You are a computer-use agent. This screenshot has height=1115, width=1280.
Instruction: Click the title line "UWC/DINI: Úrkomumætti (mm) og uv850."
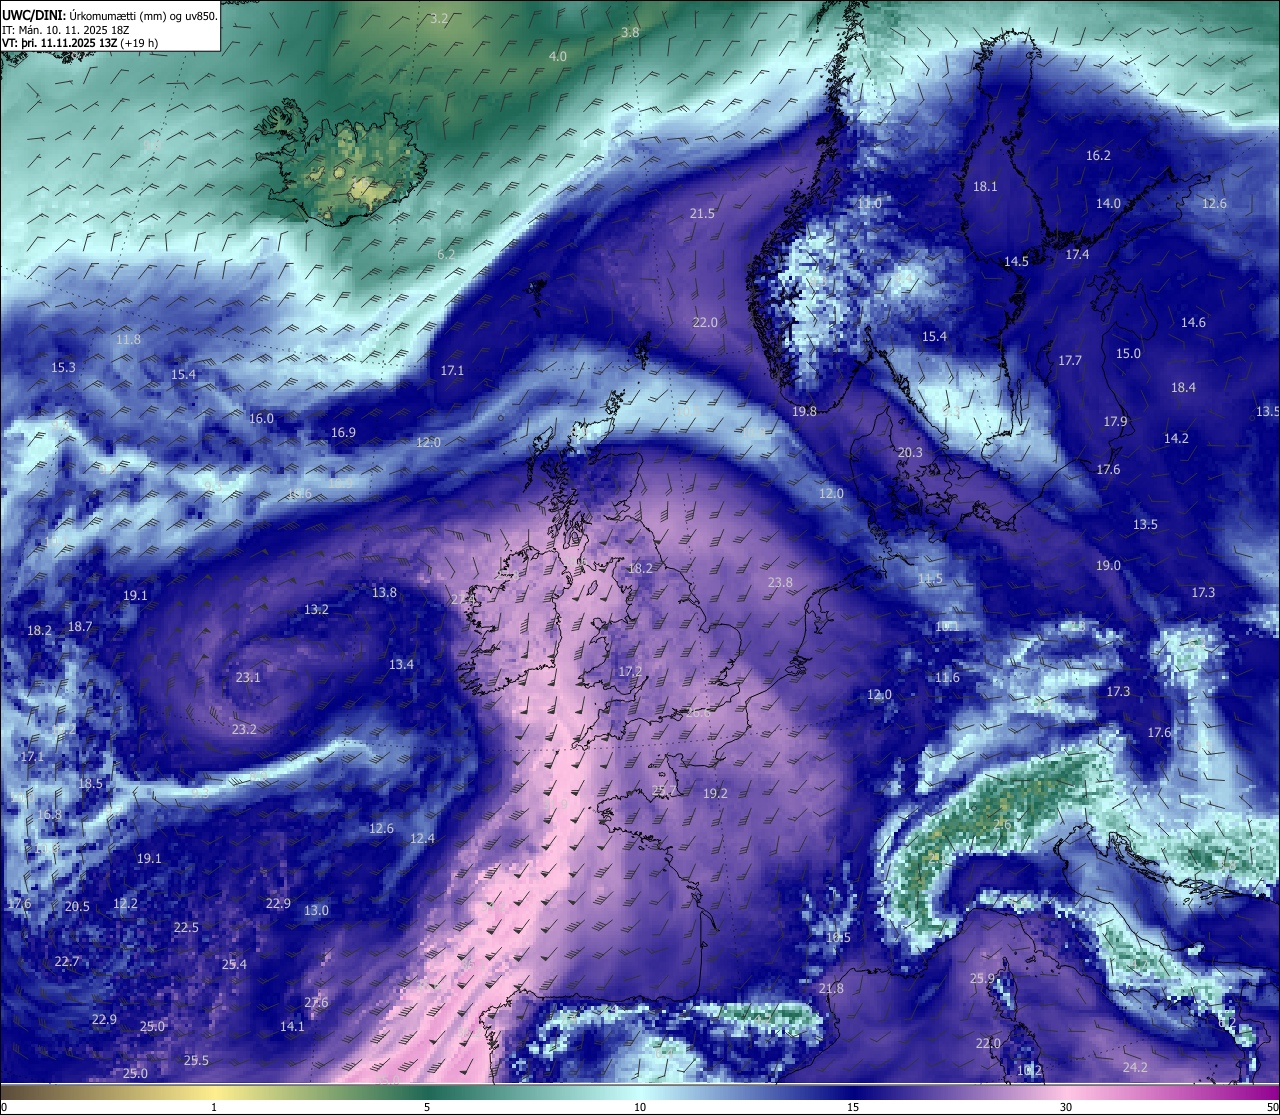point(110,16)
